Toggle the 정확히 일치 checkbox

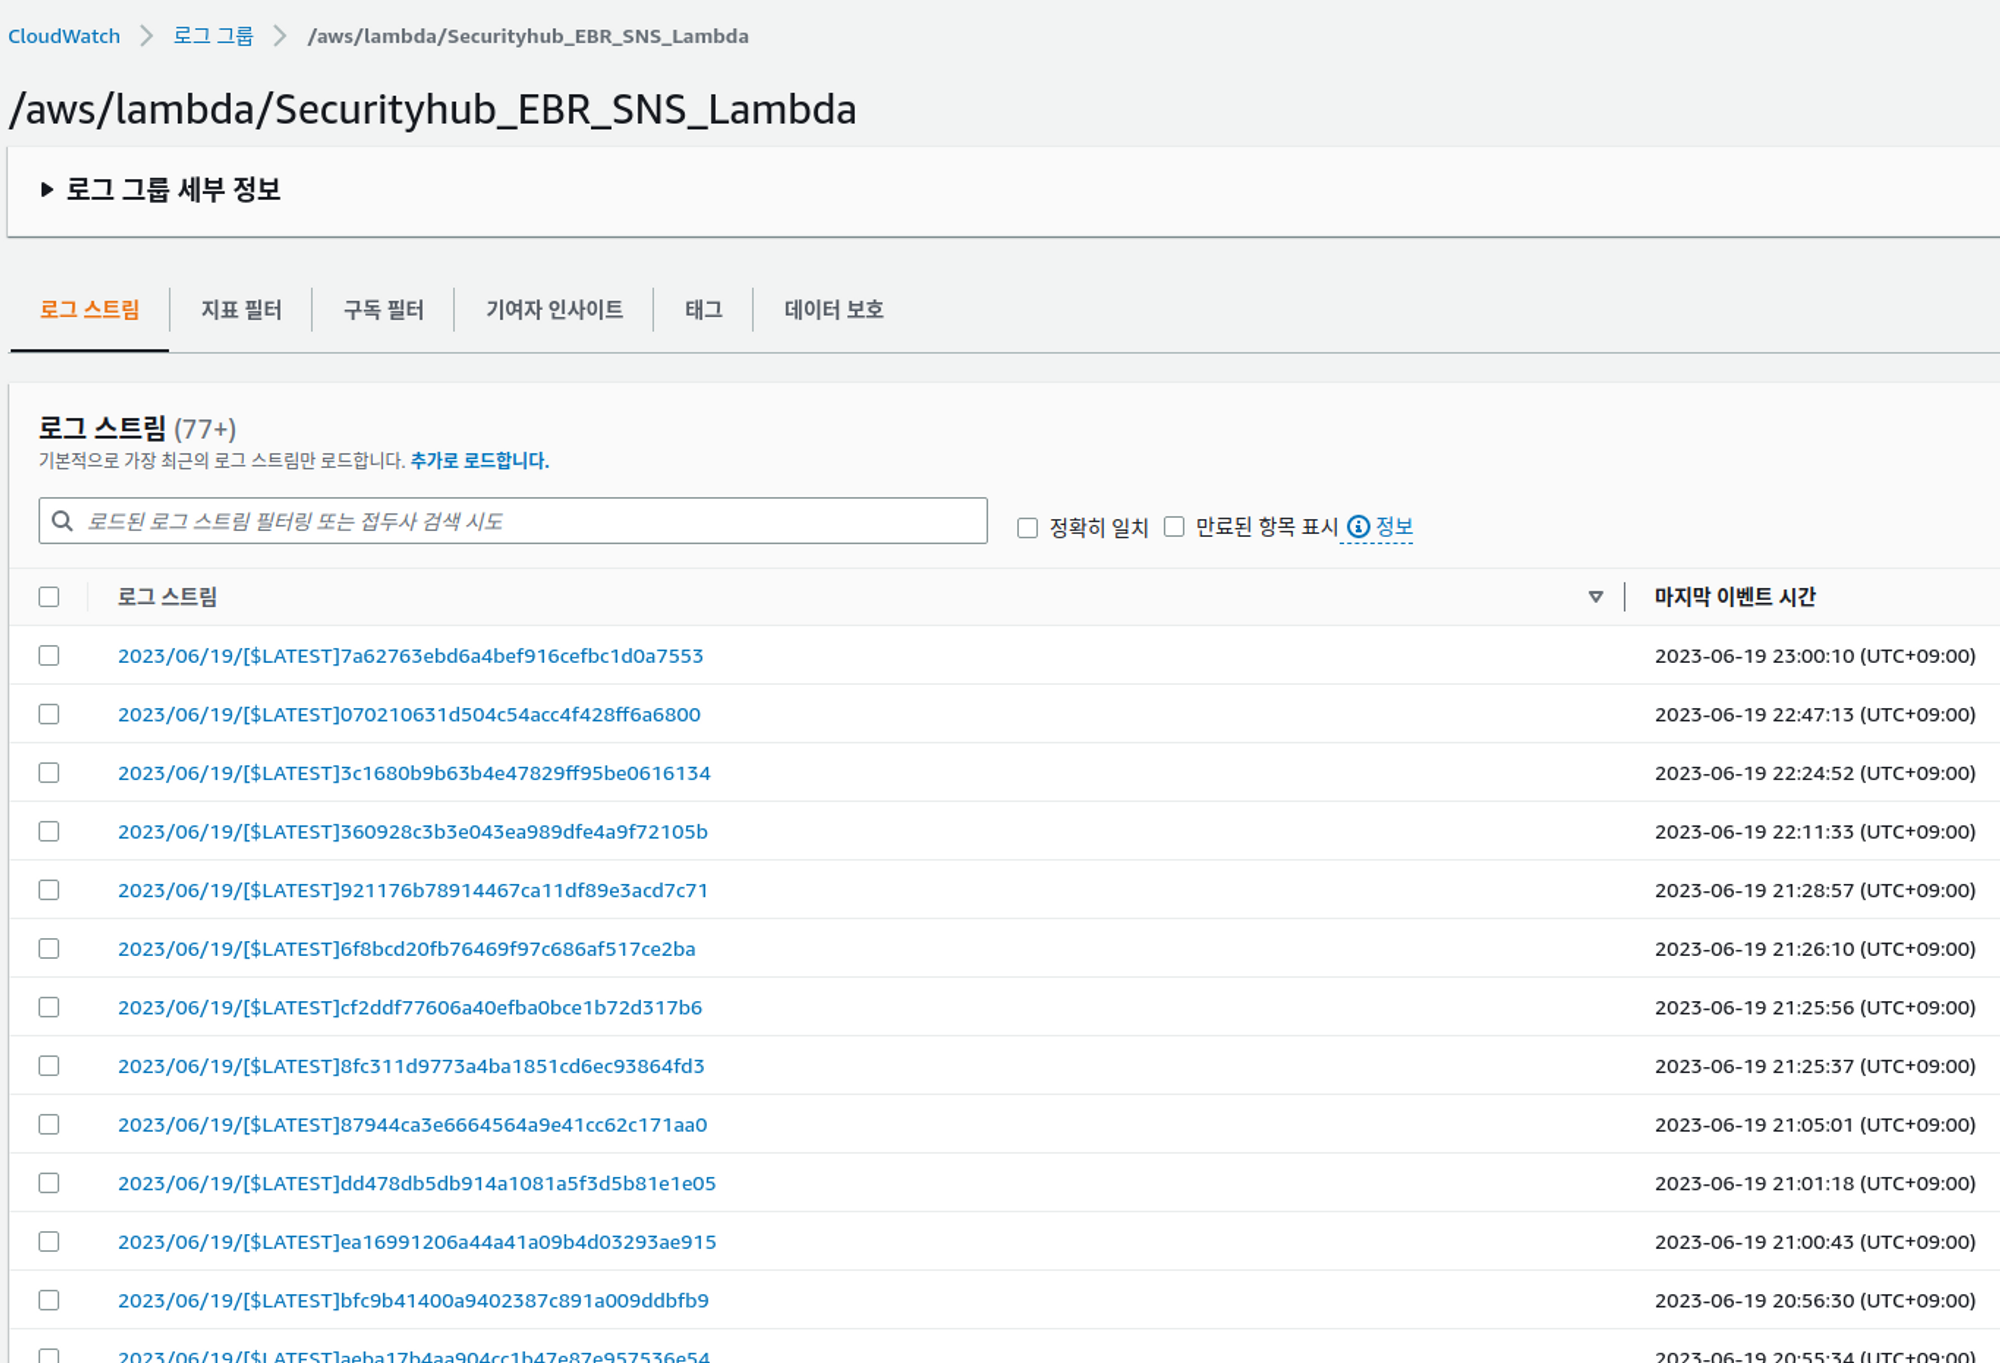pyautogui.click(x=1027, y=527)
